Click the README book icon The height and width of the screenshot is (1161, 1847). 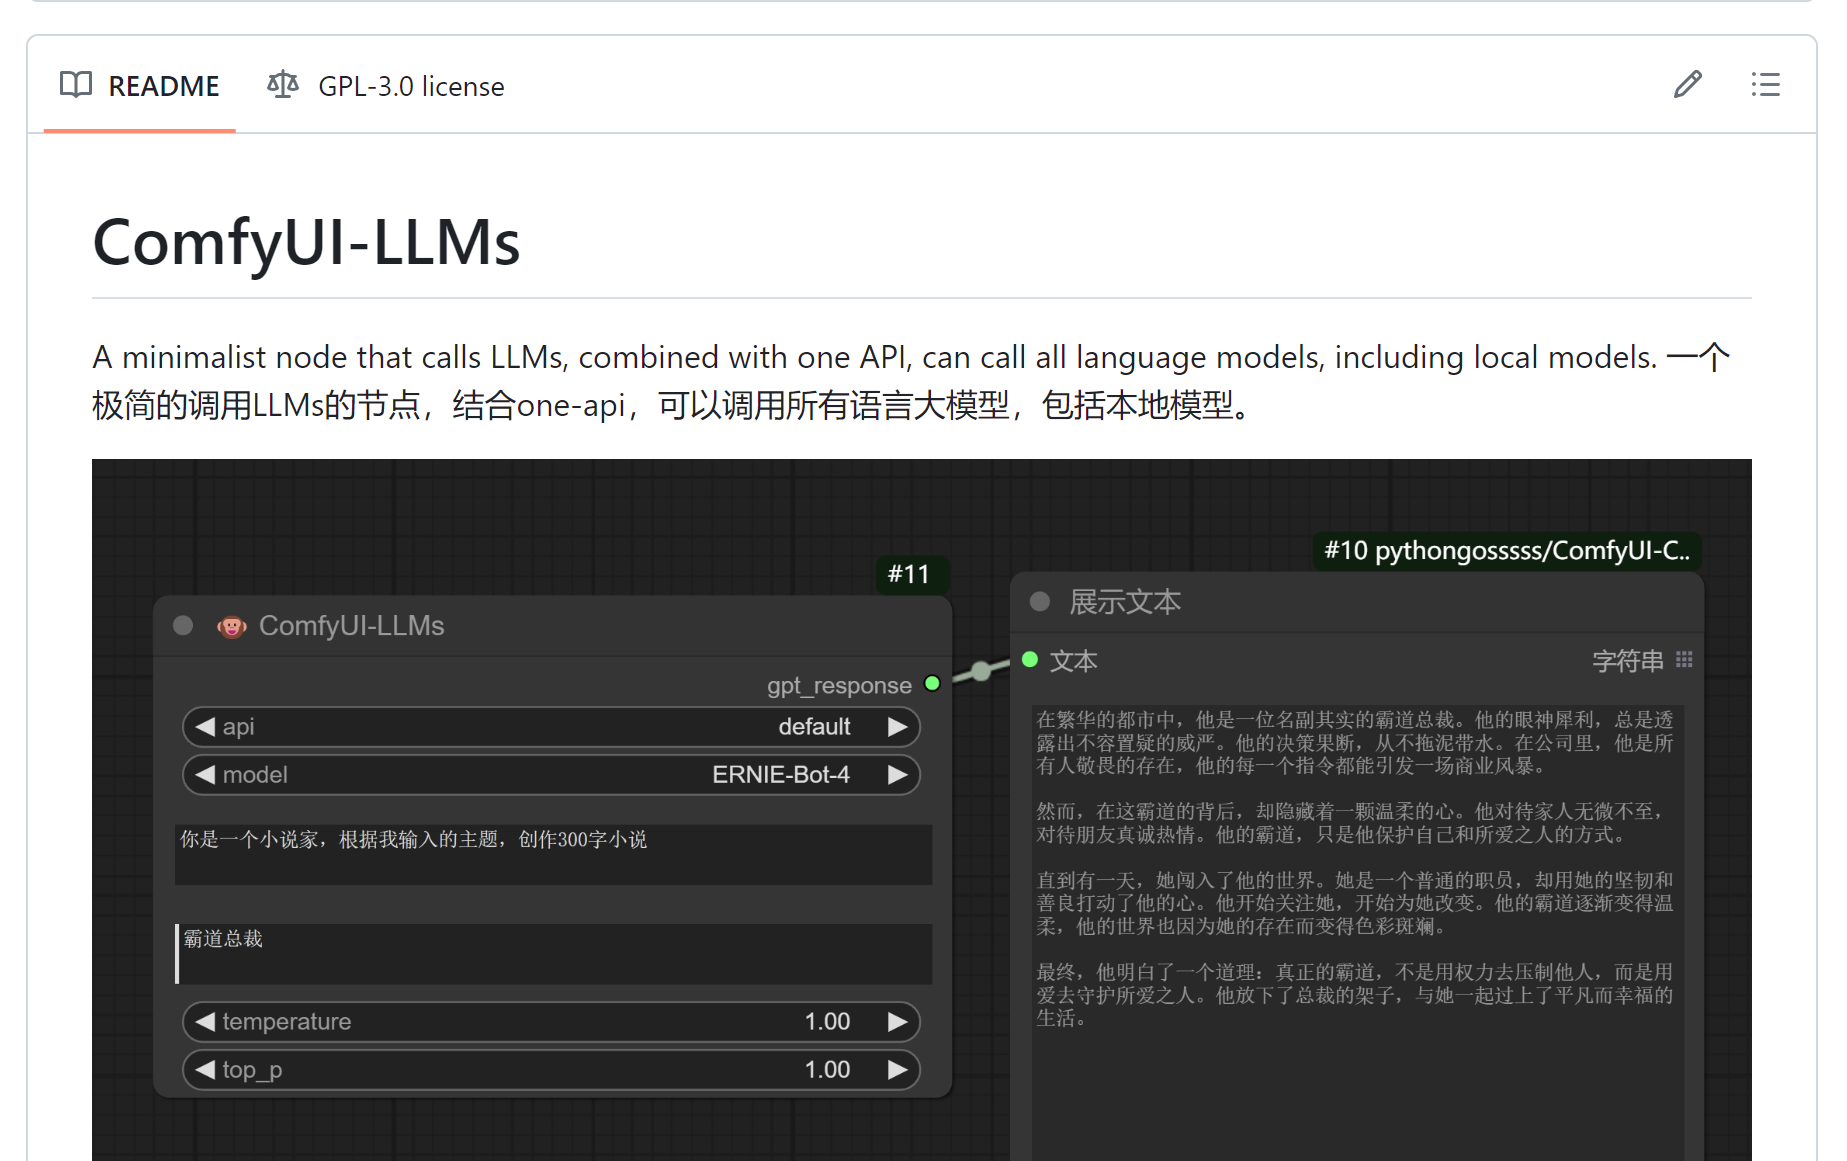pyautogui.click(x=76, y=85)
